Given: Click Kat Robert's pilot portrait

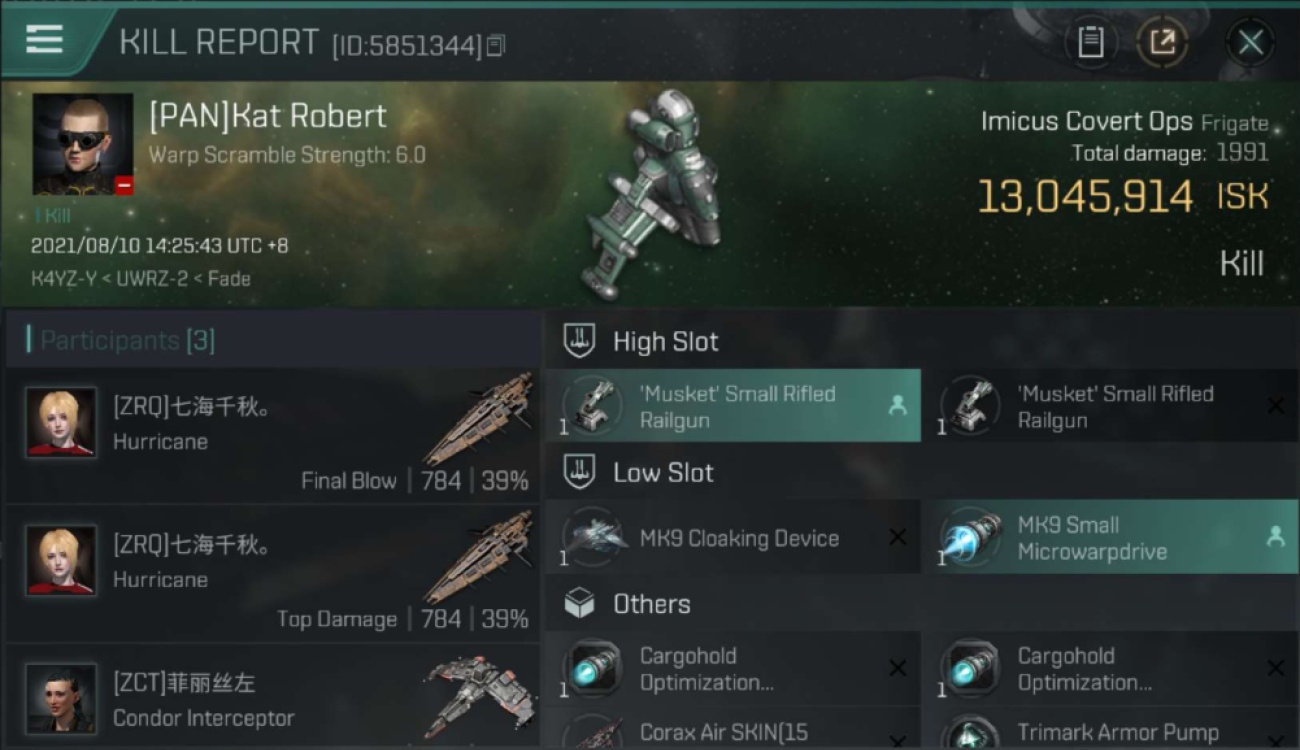Looking at the screenshot, I should 82,144.
